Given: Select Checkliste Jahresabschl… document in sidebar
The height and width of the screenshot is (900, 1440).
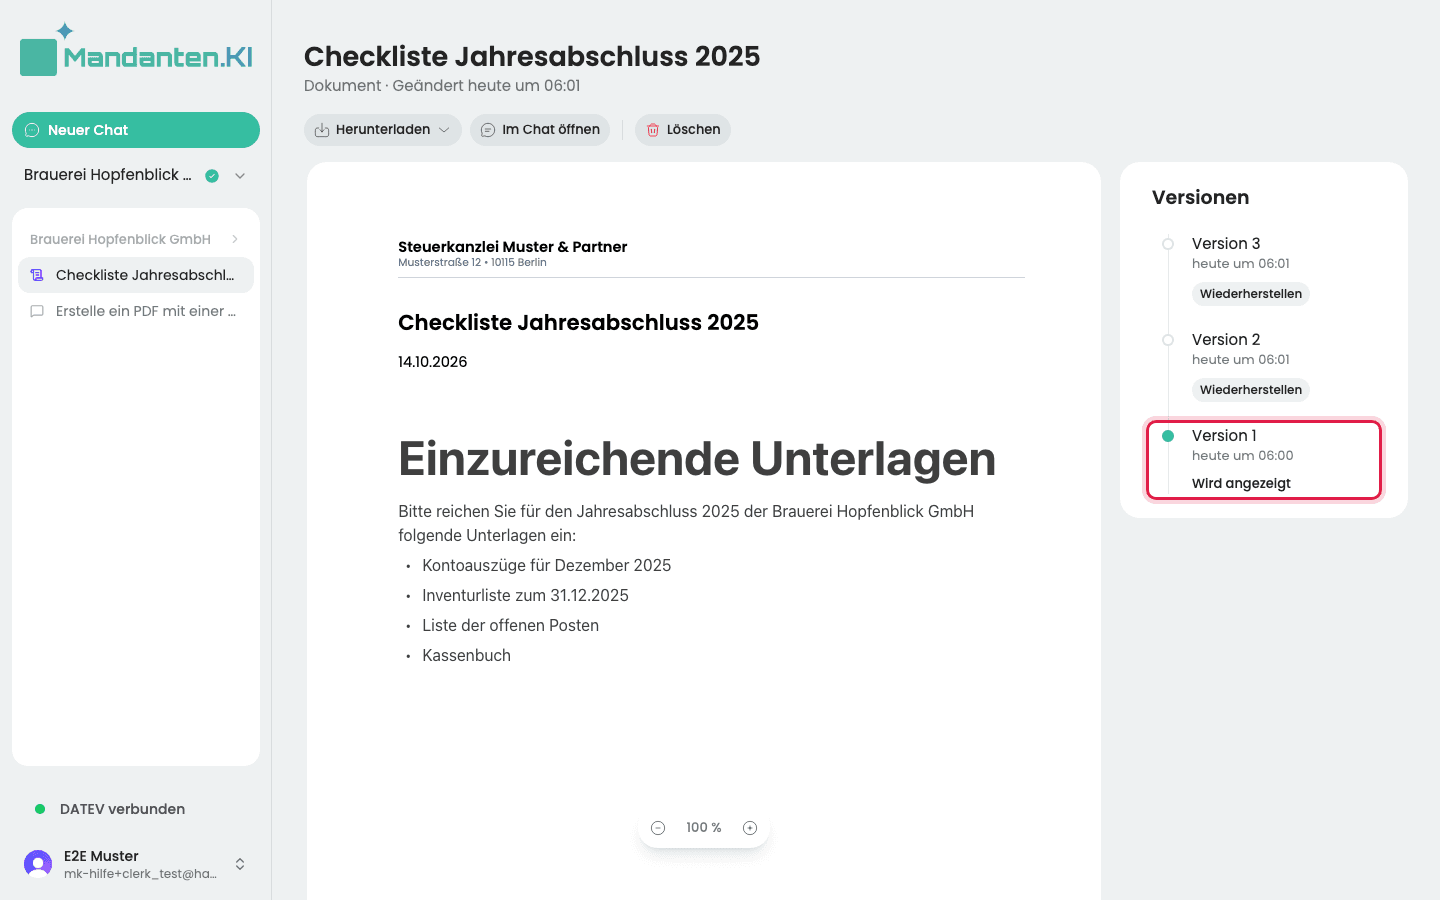Looking at the screenshot, I should point(136,275).
